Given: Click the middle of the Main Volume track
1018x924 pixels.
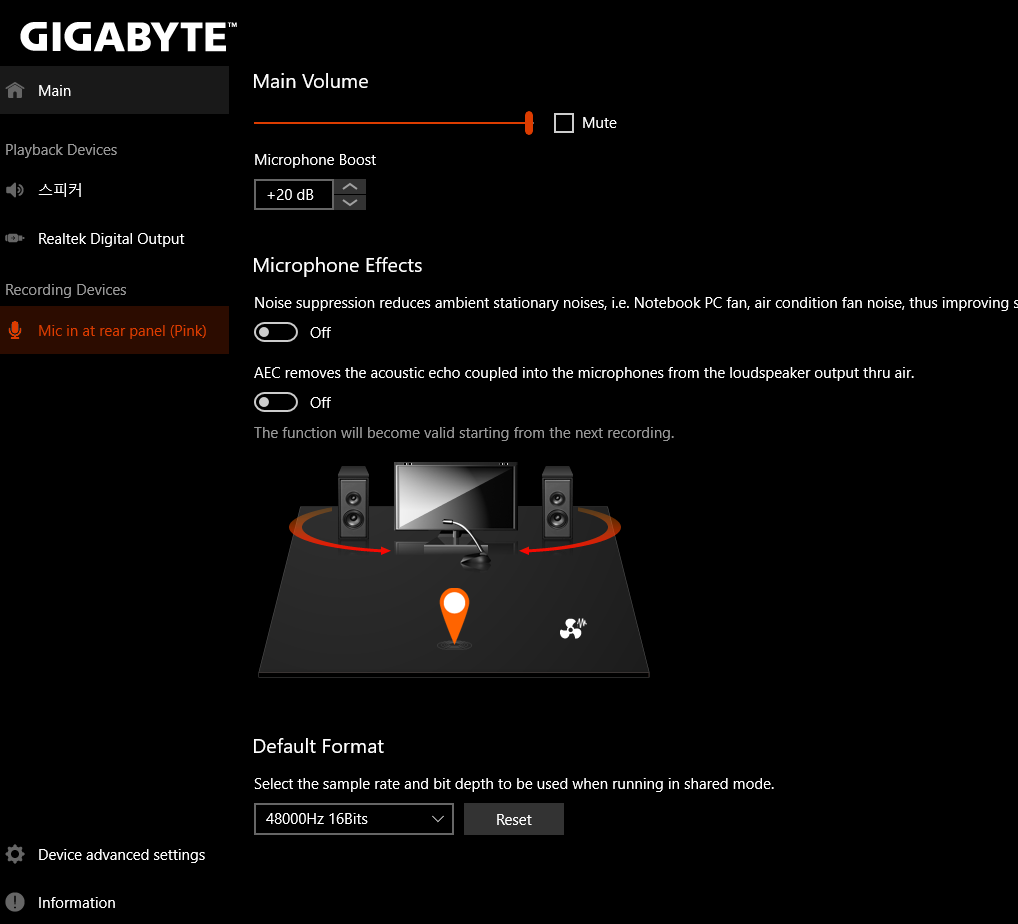Looking at the screenshot, I should point(391,123).
